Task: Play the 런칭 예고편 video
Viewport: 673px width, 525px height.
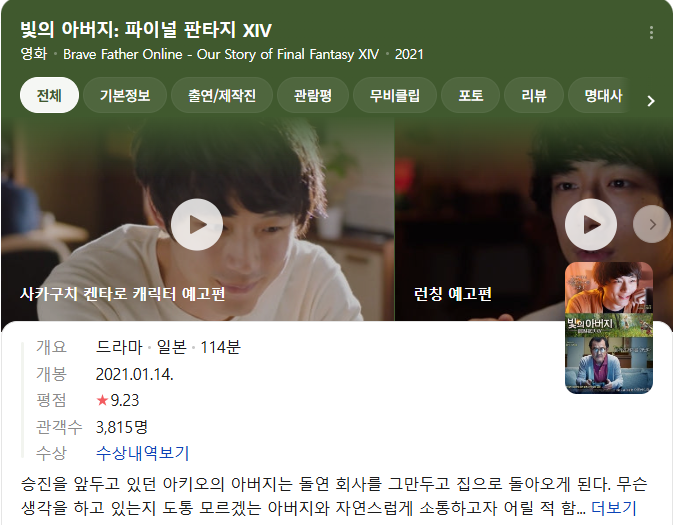Action: pyautogui.click(x=591, y=225)
